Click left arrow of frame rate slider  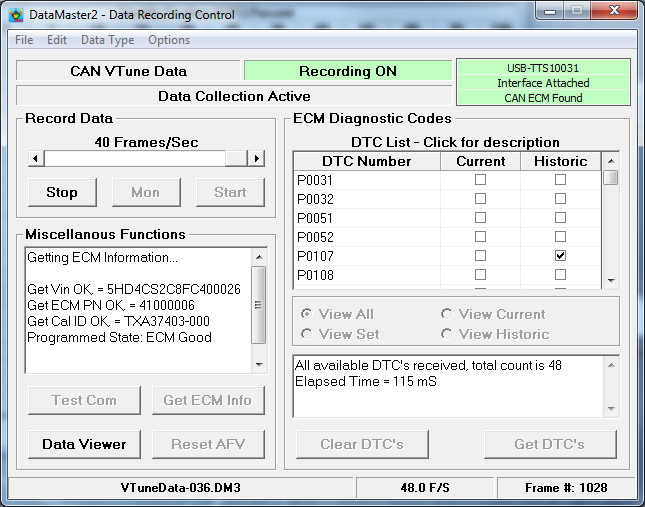[x=36, y=159]
